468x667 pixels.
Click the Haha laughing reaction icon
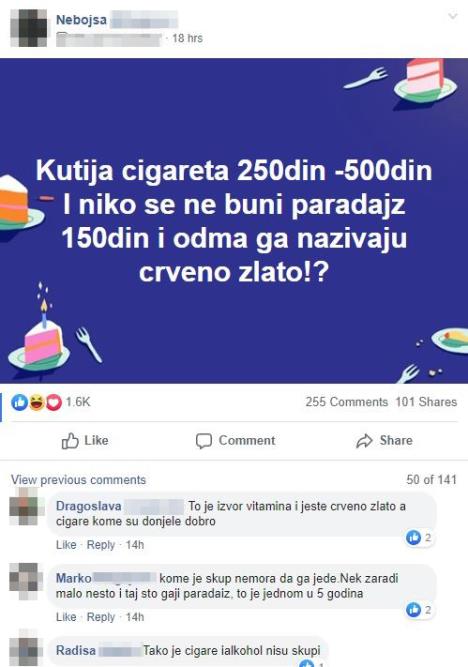37,402
